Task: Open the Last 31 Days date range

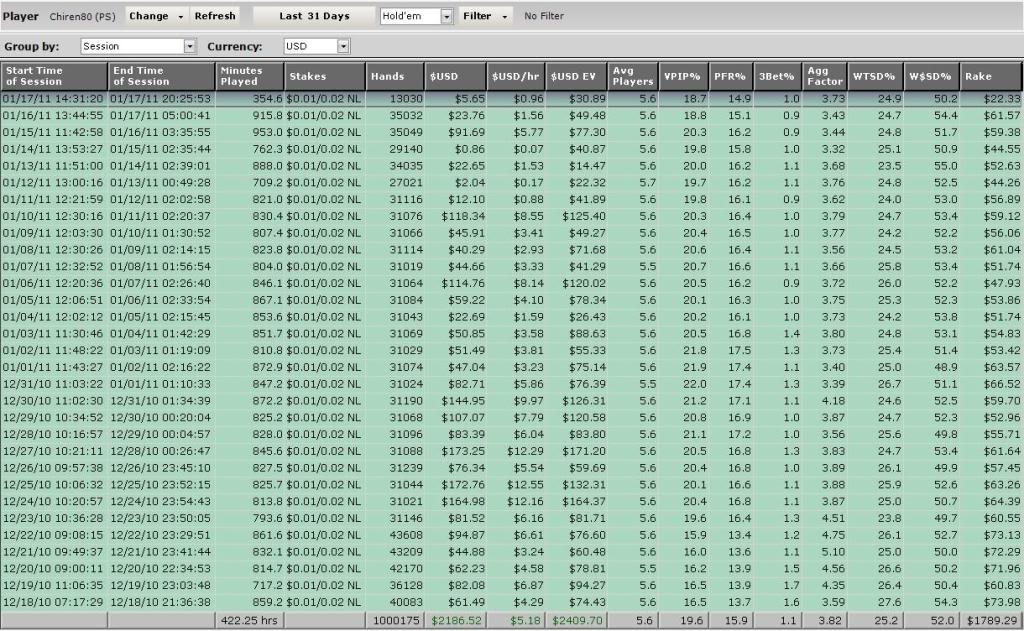Action: point(314,16)
